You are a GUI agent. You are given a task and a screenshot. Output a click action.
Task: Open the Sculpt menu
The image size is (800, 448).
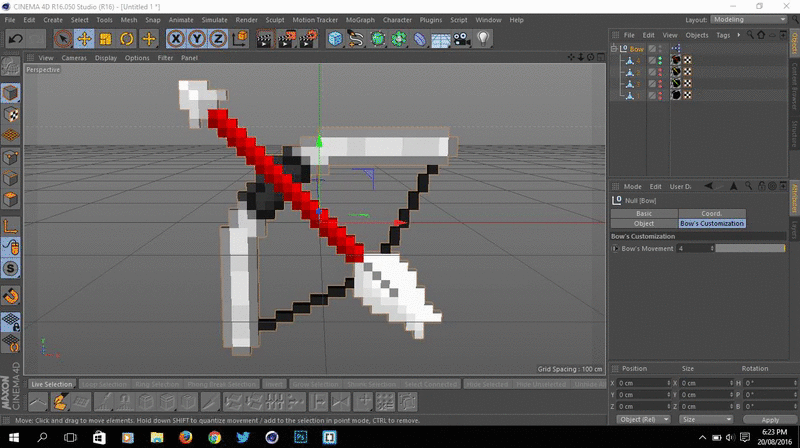[x=275, y=20]
